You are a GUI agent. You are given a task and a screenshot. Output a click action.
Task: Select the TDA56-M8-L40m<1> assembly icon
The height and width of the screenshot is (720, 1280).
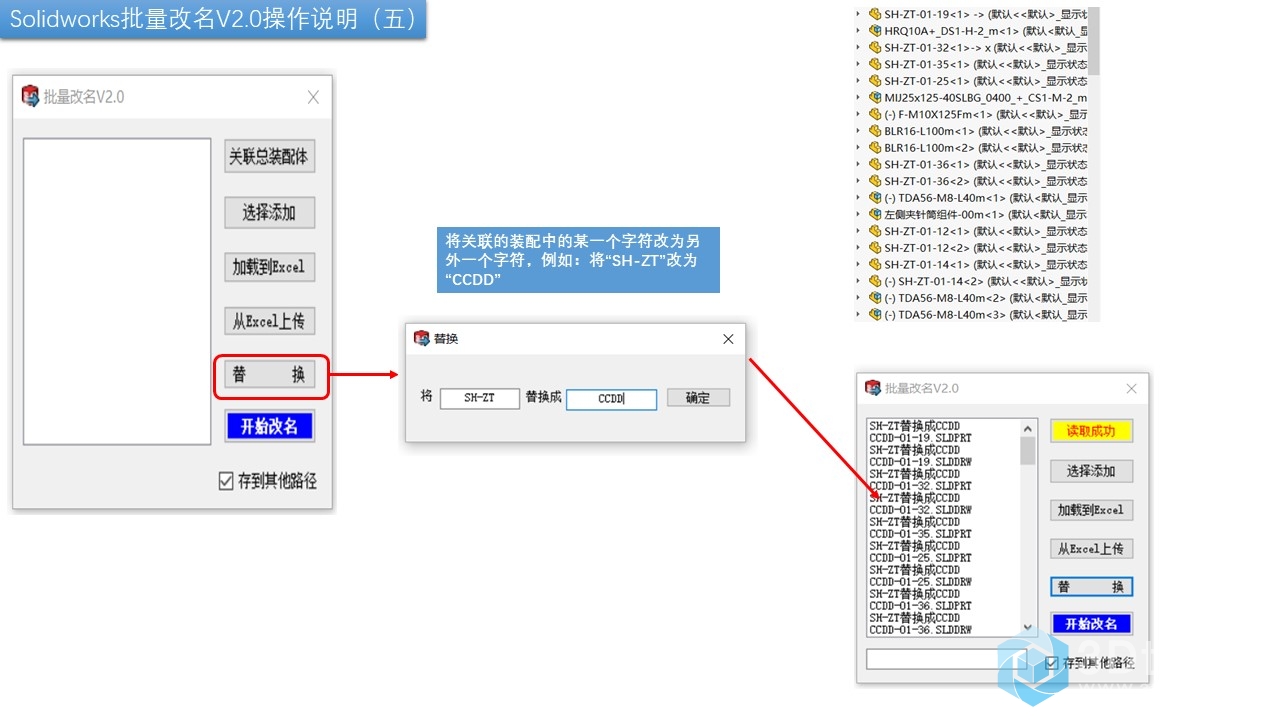point(875,198)
